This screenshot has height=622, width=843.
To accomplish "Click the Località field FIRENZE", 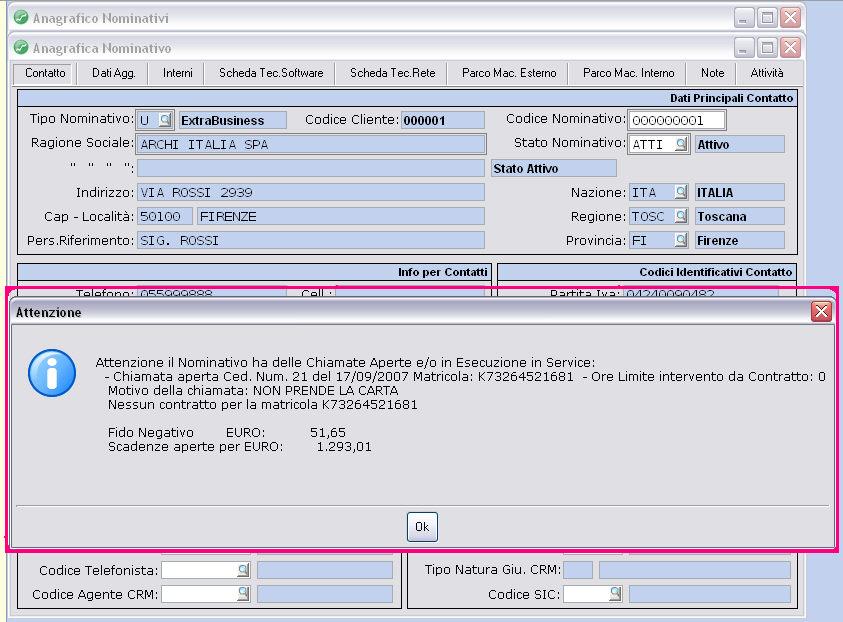I will [341, 216].
